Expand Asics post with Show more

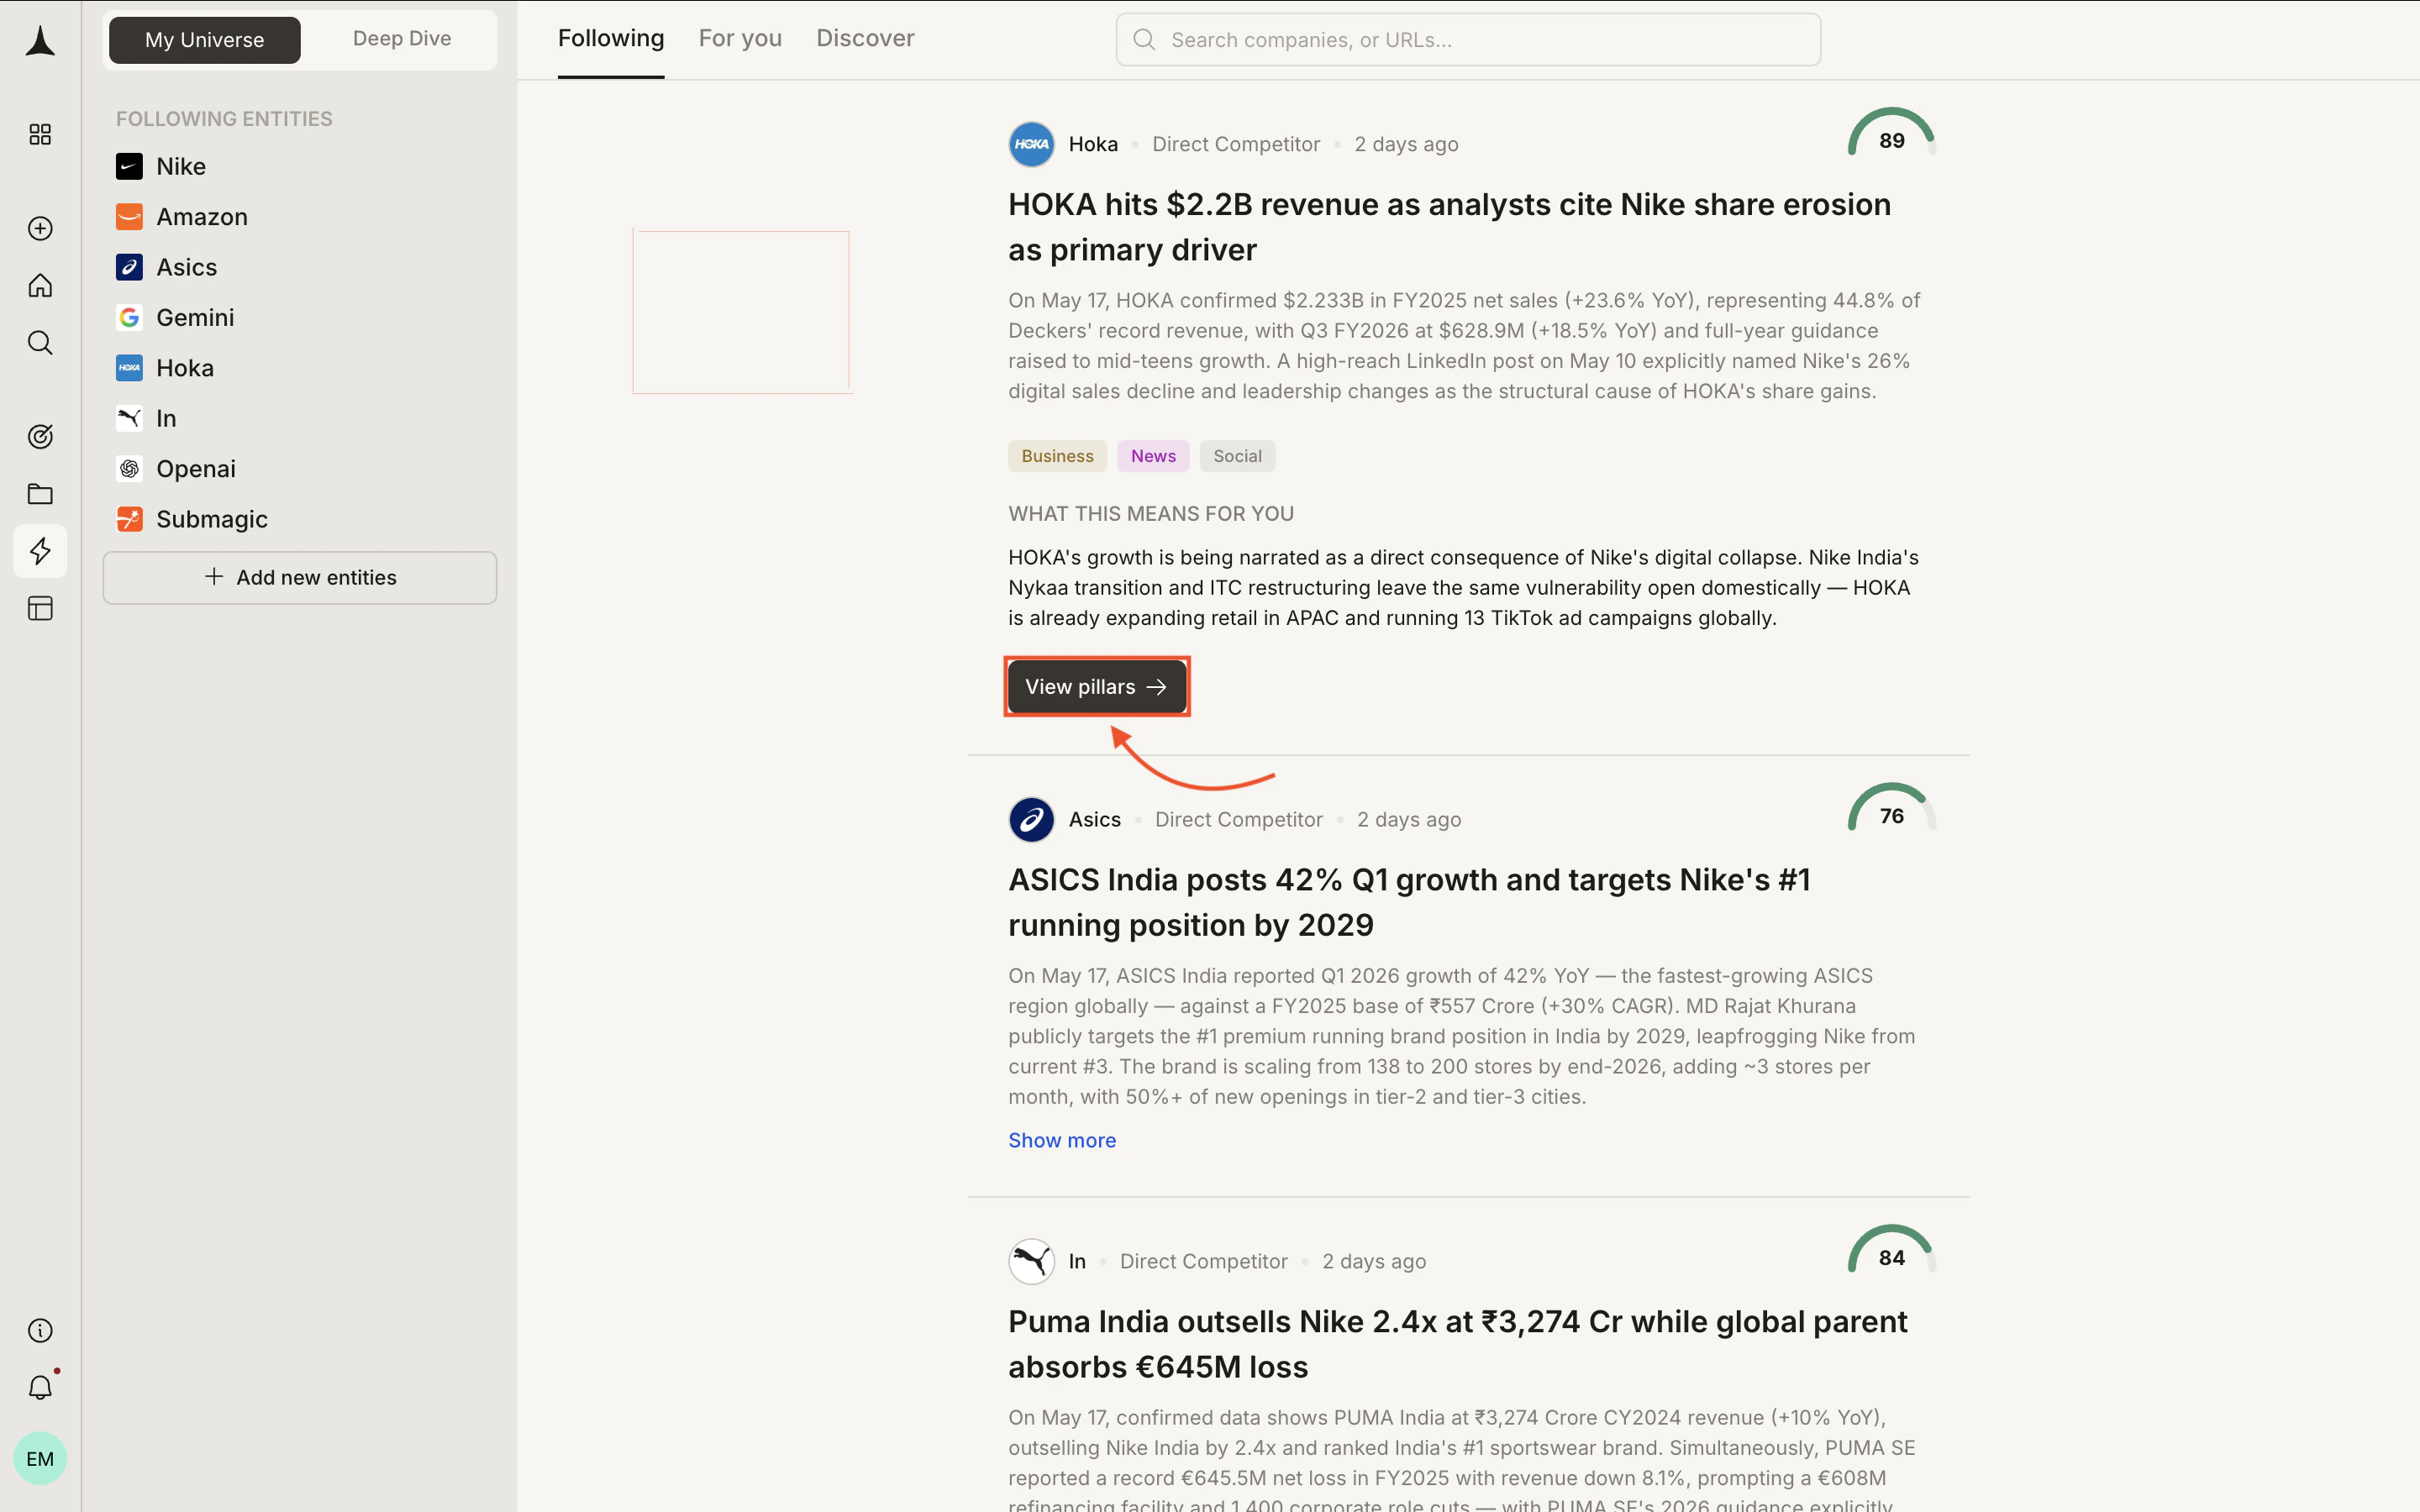click(1062, 1140)
